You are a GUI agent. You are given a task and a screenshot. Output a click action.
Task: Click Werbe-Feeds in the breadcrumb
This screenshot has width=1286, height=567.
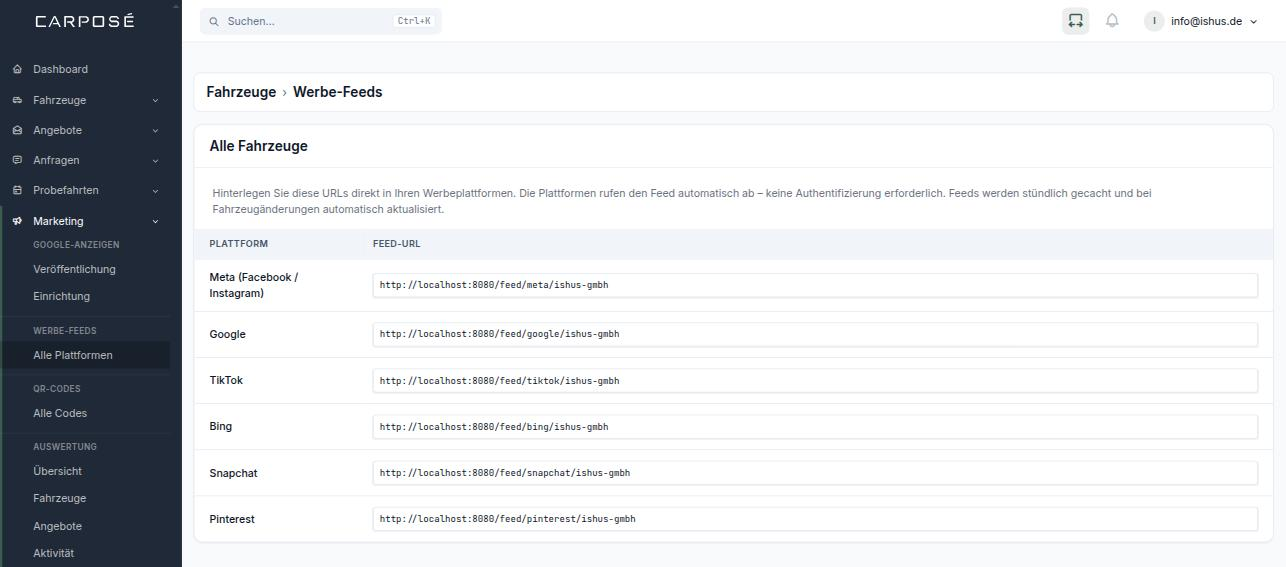337,92
